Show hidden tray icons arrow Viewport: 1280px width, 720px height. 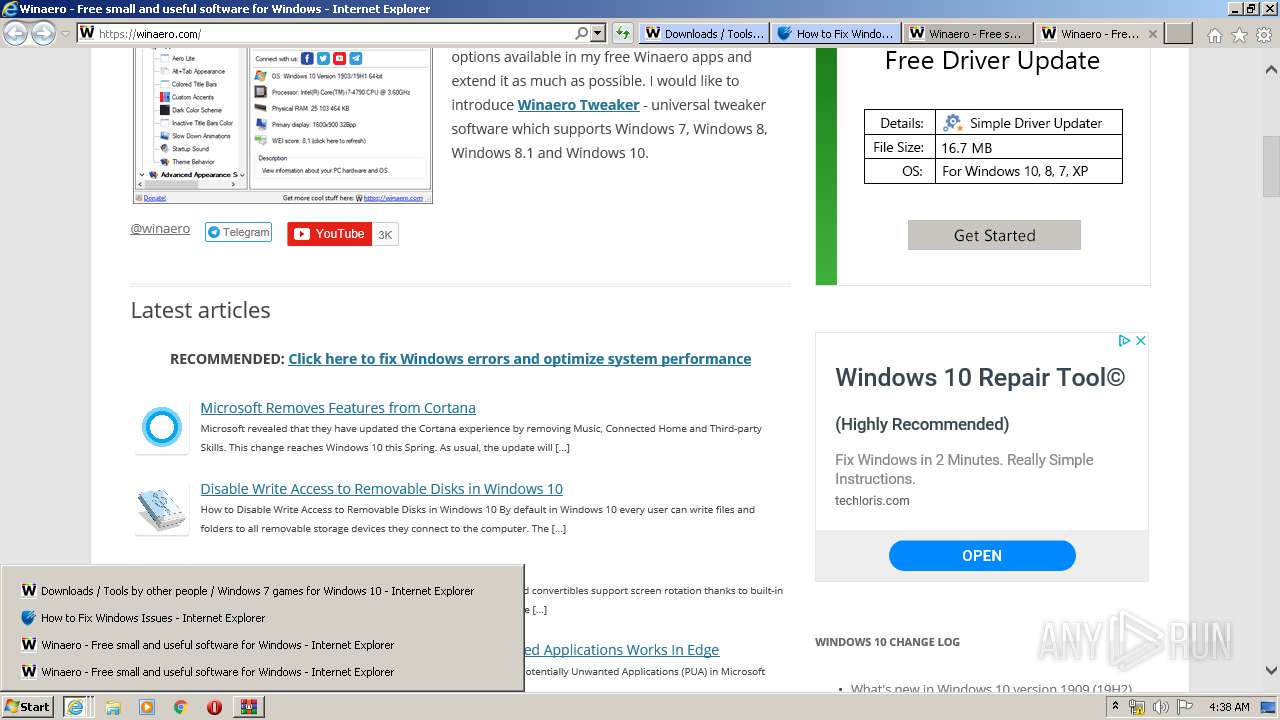1115,707
